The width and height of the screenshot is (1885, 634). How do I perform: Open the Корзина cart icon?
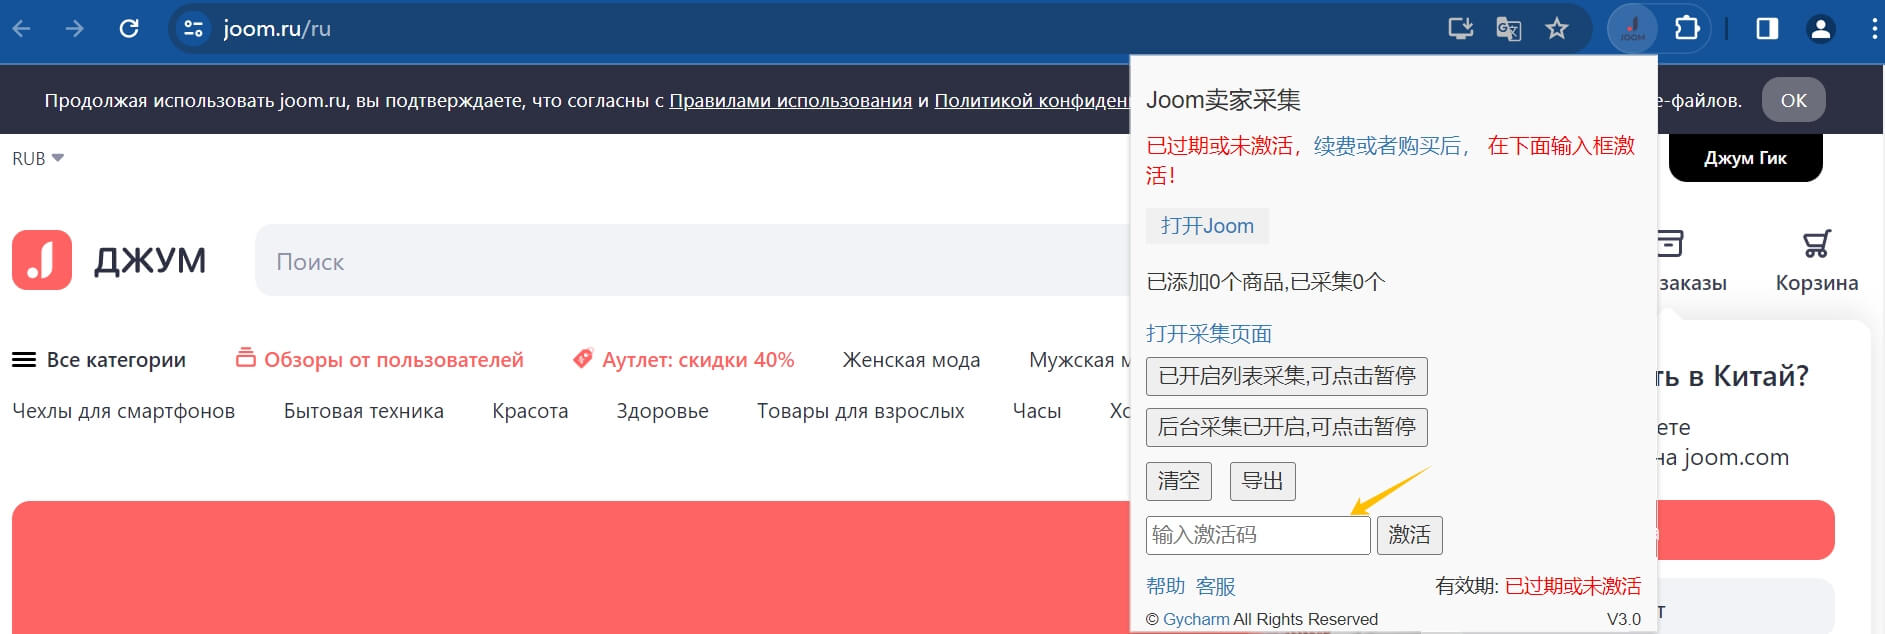(1817, 244)
